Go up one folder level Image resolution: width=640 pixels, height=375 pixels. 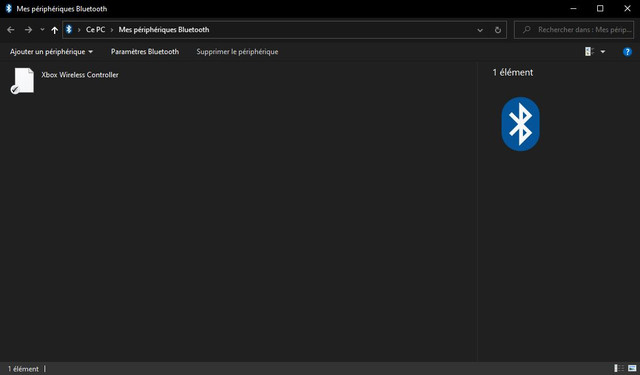click(x=54, y=30)
